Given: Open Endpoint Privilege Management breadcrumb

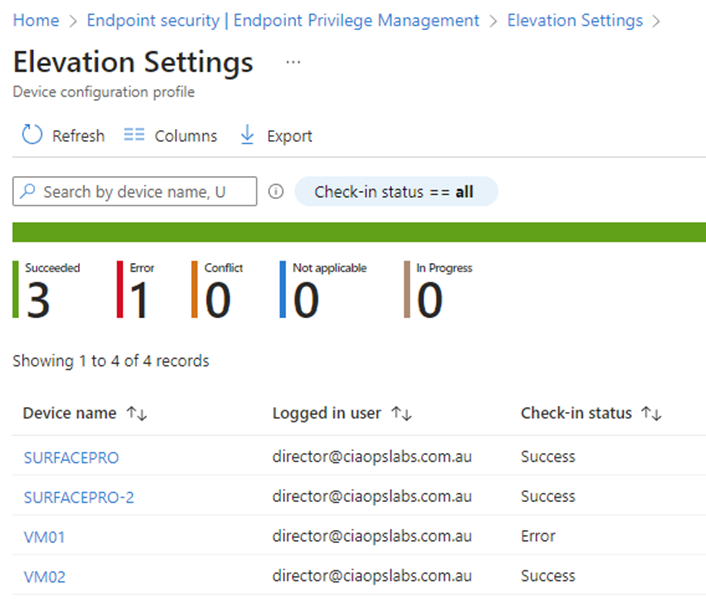Looking at the screenshot, I should (x=283, y=20).
